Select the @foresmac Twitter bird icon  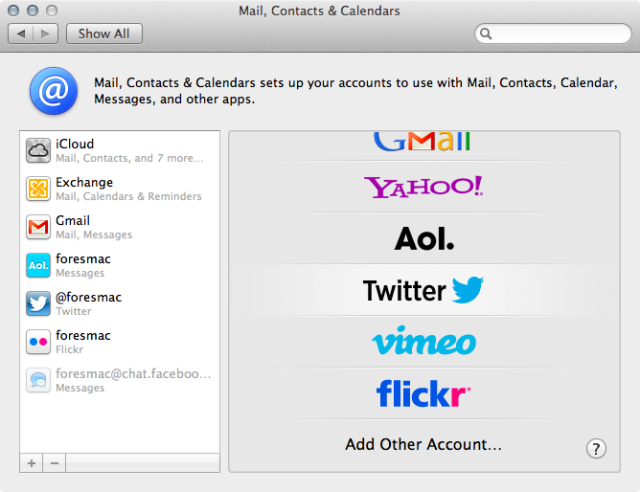38,304
